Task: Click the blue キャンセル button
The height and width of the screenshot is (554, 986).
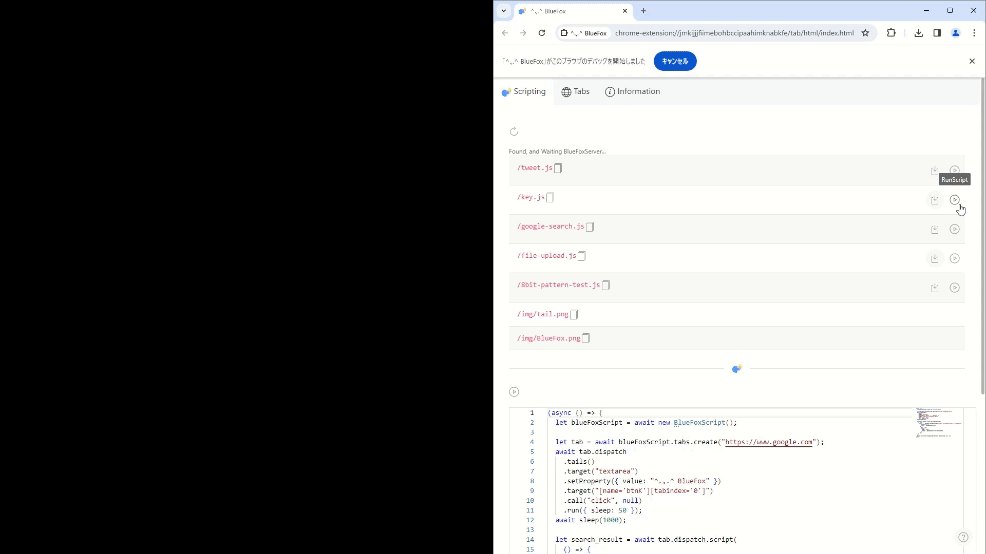Action: point(675,61)
